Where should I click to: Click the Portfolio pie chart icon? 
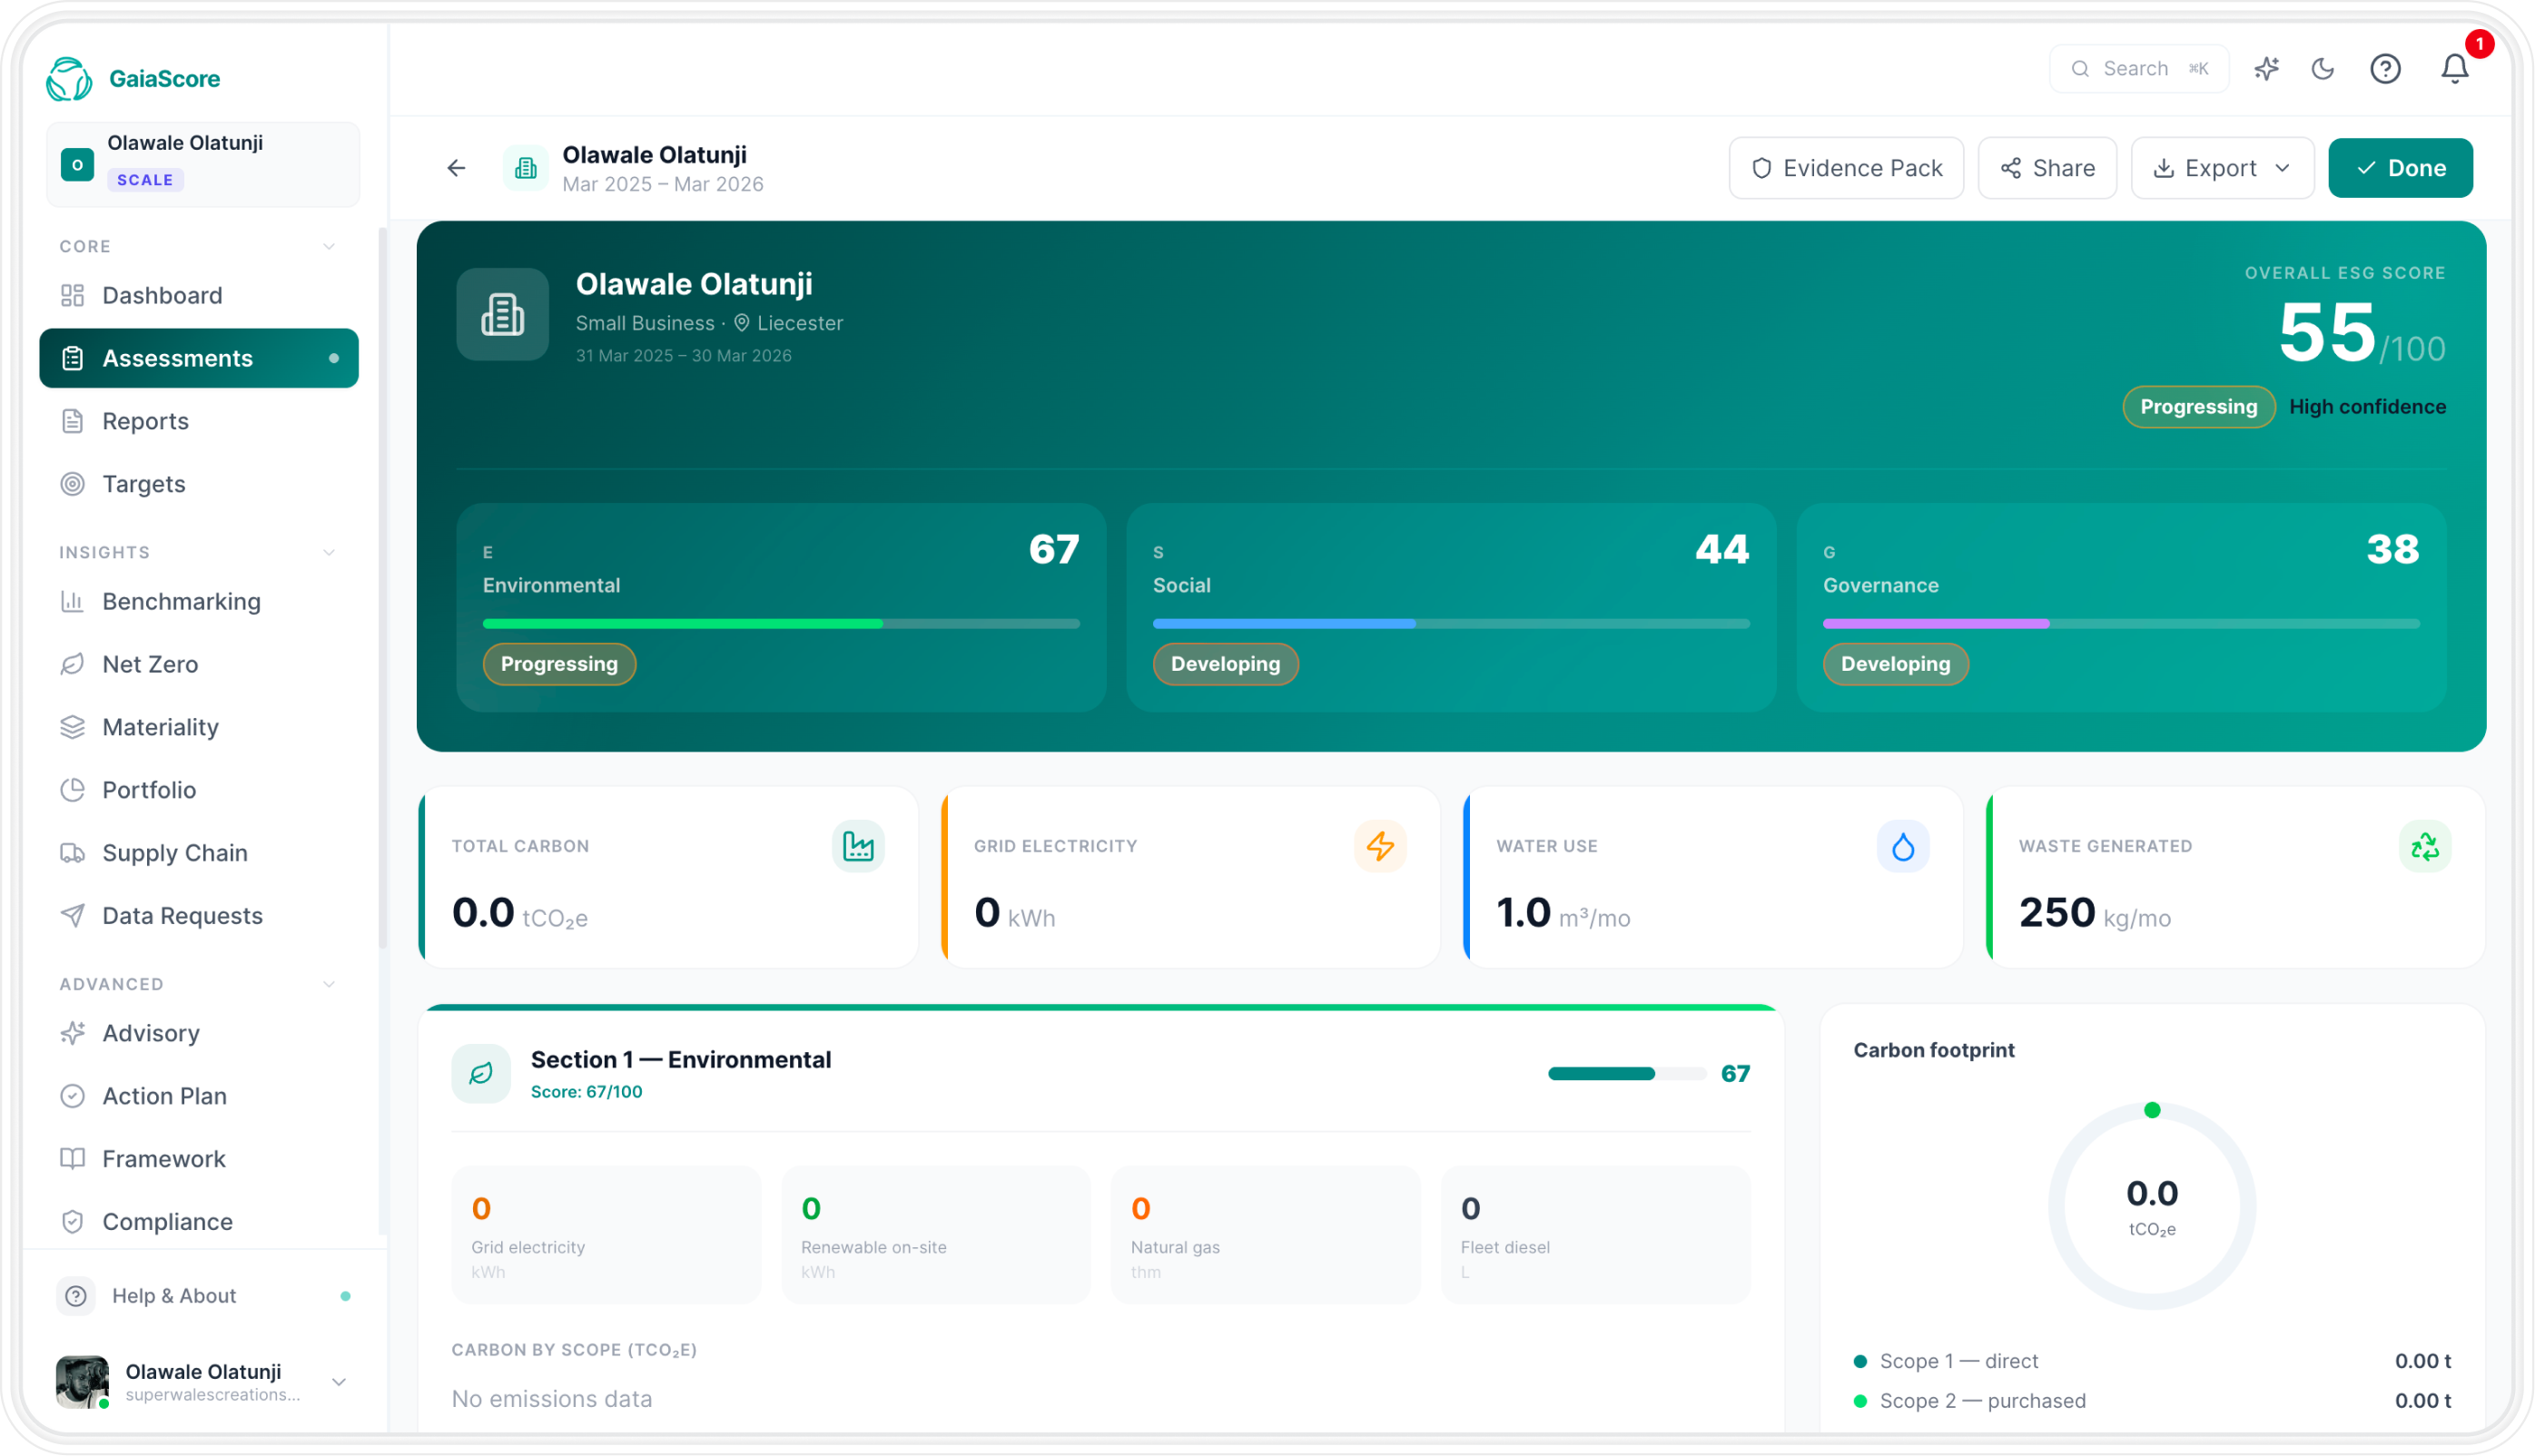(x=72, y=790)
